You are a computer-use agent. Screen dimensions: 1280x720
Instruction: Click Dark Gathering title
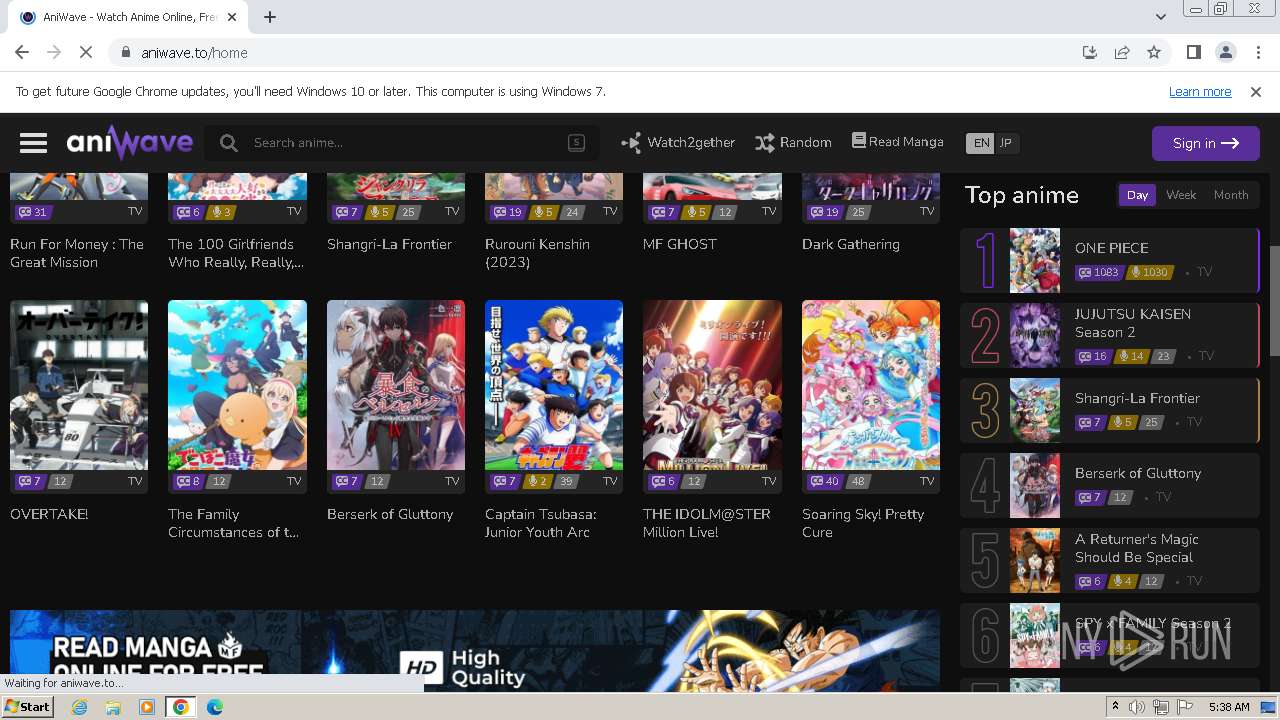tap(851, 244)
